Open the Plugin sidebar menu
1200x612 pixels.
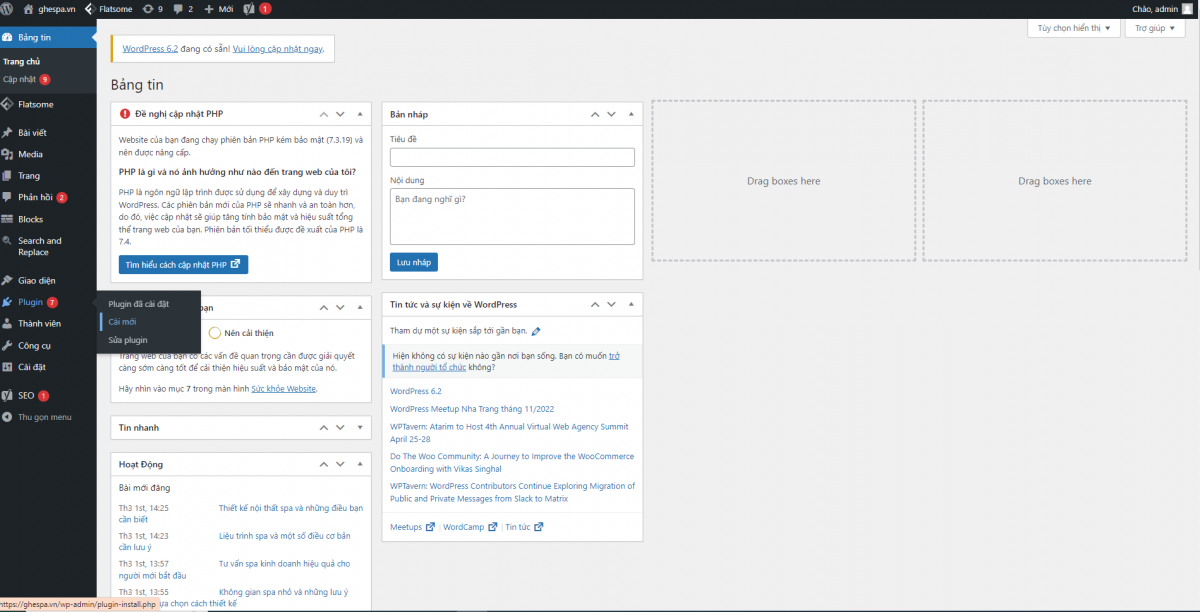48,302
